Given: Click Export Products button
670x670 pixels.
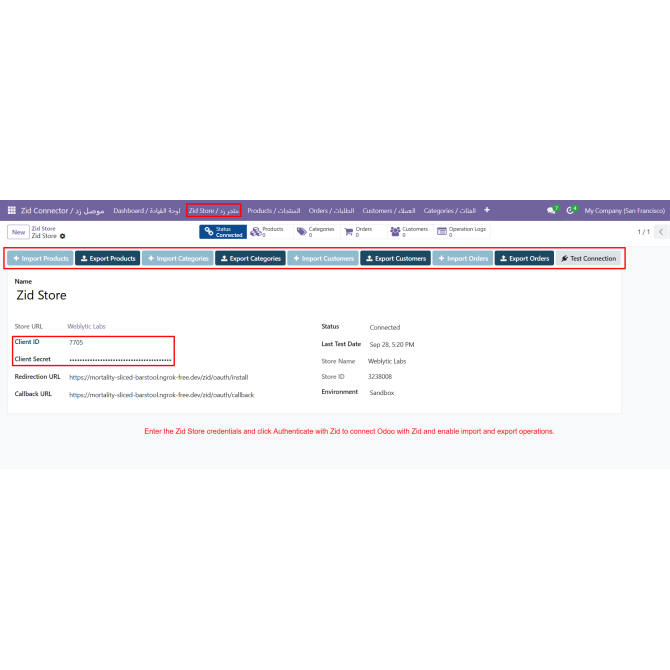Looking at the screenshot, I should click(108, 258).
